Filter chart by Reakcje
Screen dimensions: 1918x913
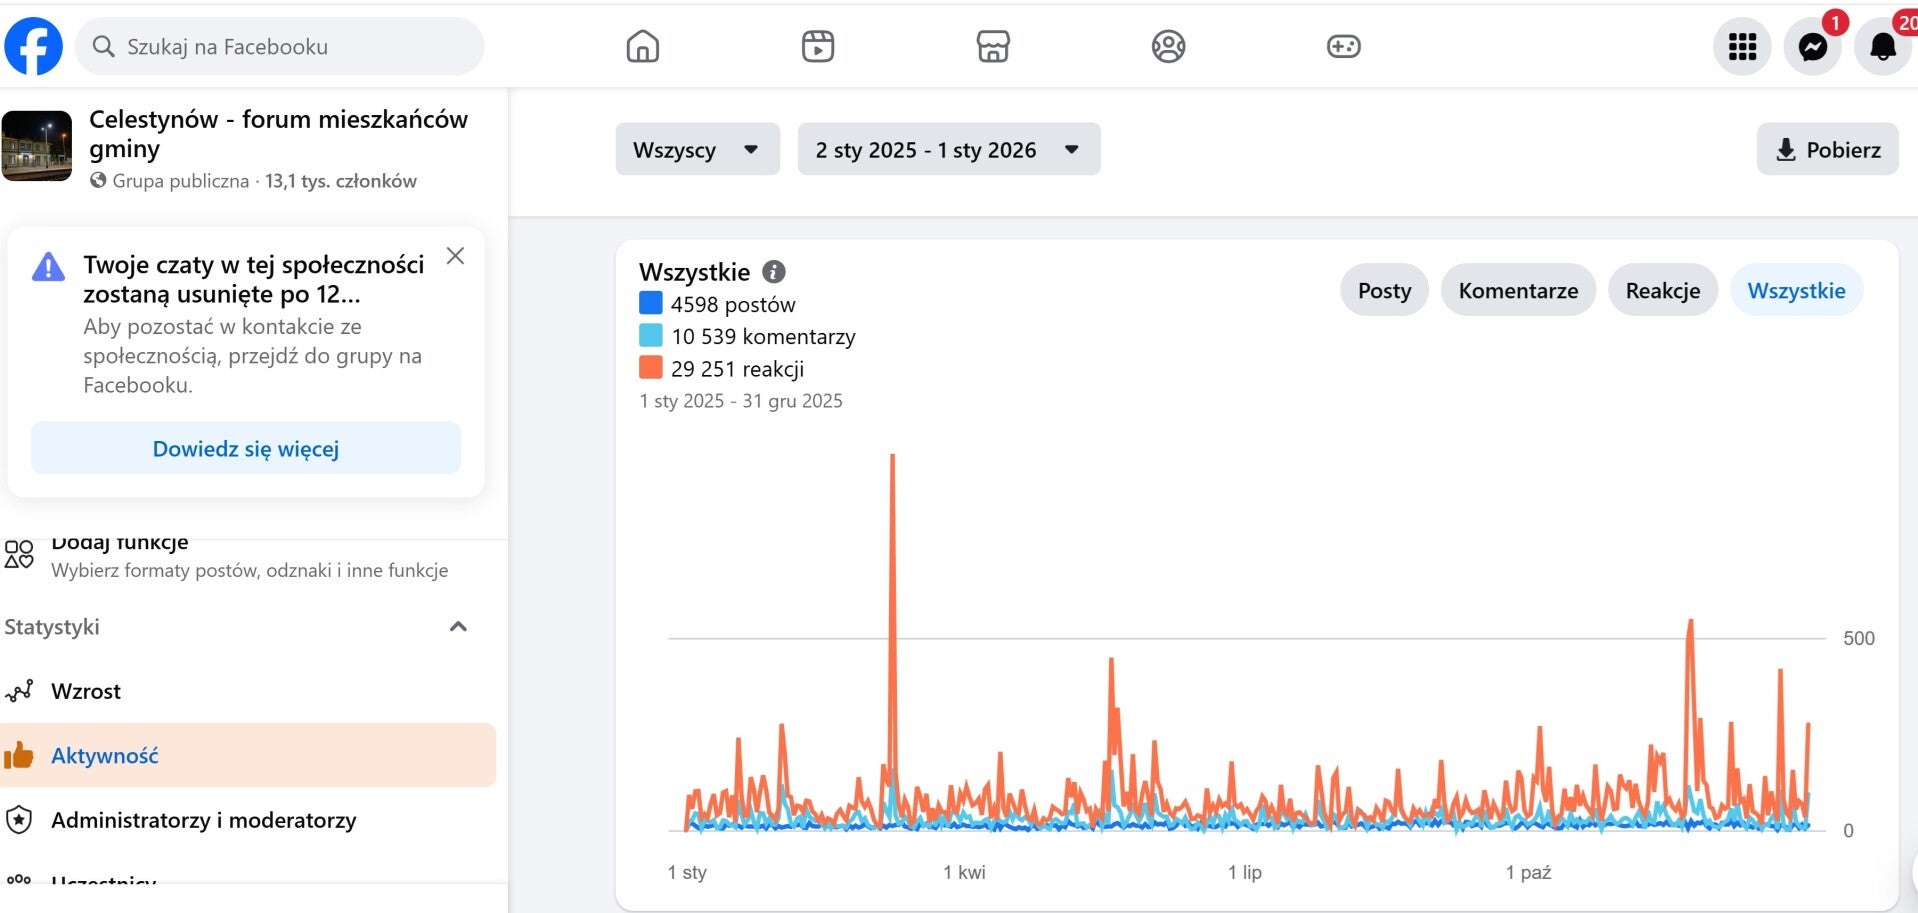click(x=1662, y=290)
